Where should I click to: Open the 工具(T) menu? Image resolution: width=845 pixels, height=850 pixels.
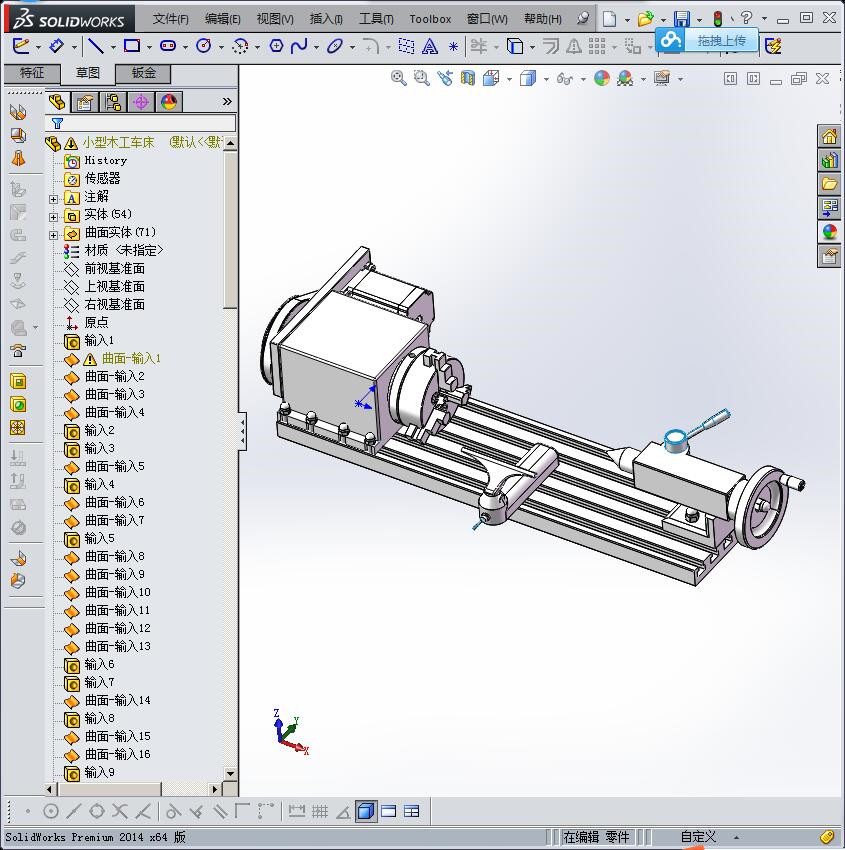click(376, 19)
